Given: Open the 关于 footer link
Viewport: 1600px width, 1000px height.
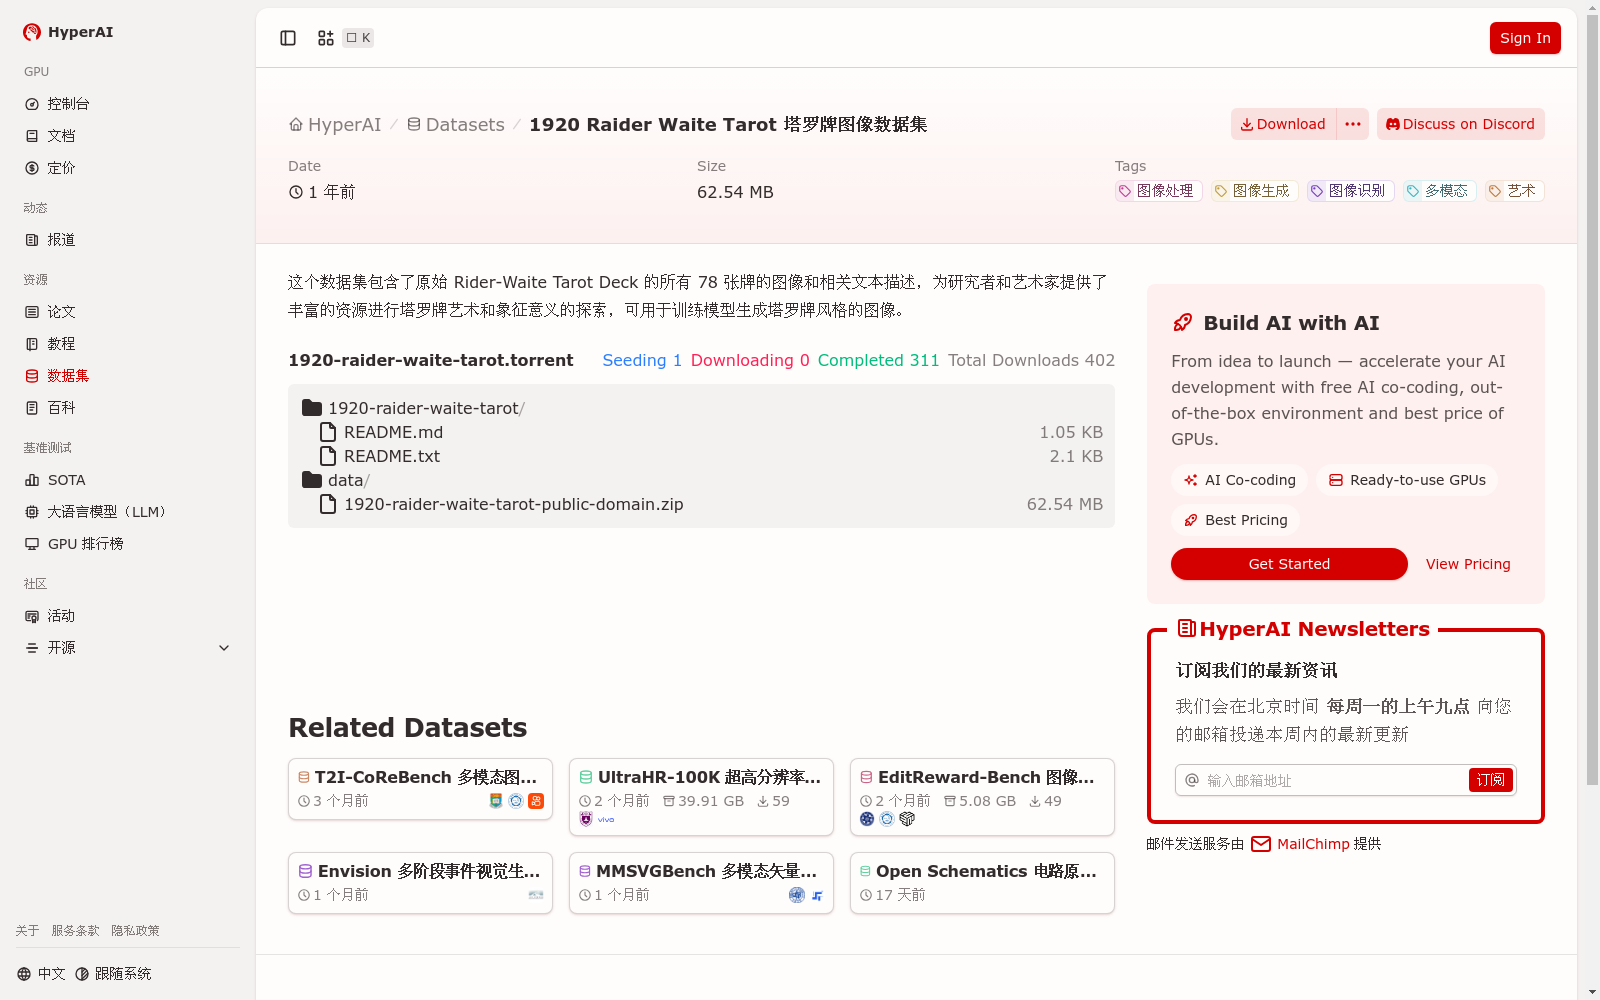Looking at the screenshot, I should pyautogui.click(x=27, y=931).
